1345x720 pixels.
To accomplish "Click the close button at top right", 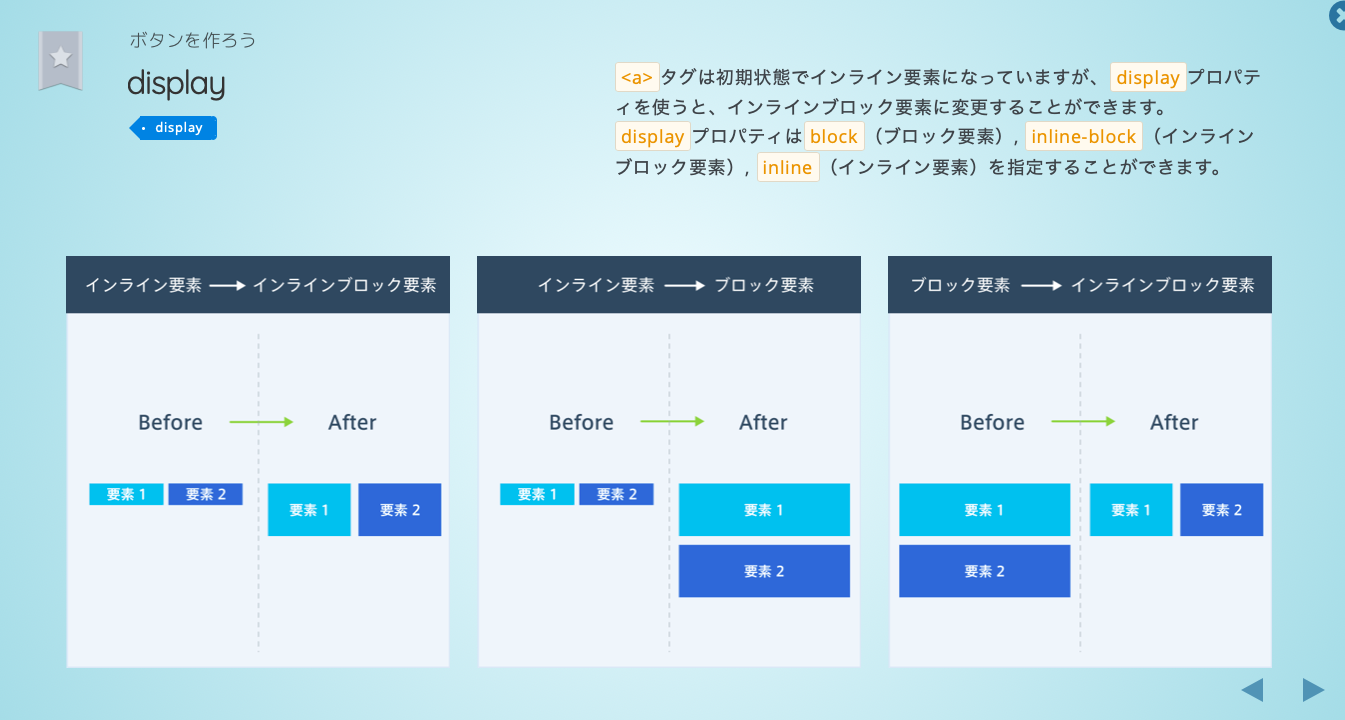I will click(x=1338, y=16).
